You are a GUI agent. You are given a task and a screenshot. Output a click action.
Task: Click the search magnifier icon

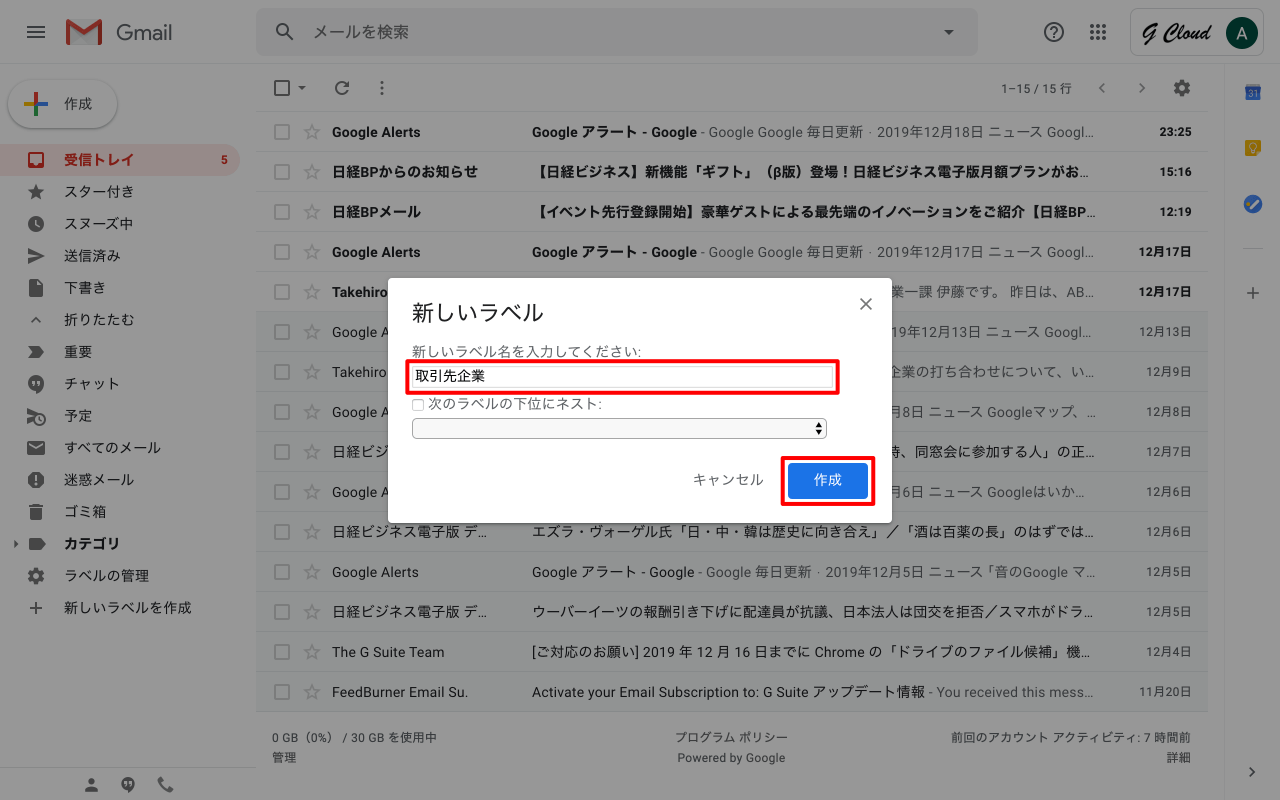pos(285,32)
